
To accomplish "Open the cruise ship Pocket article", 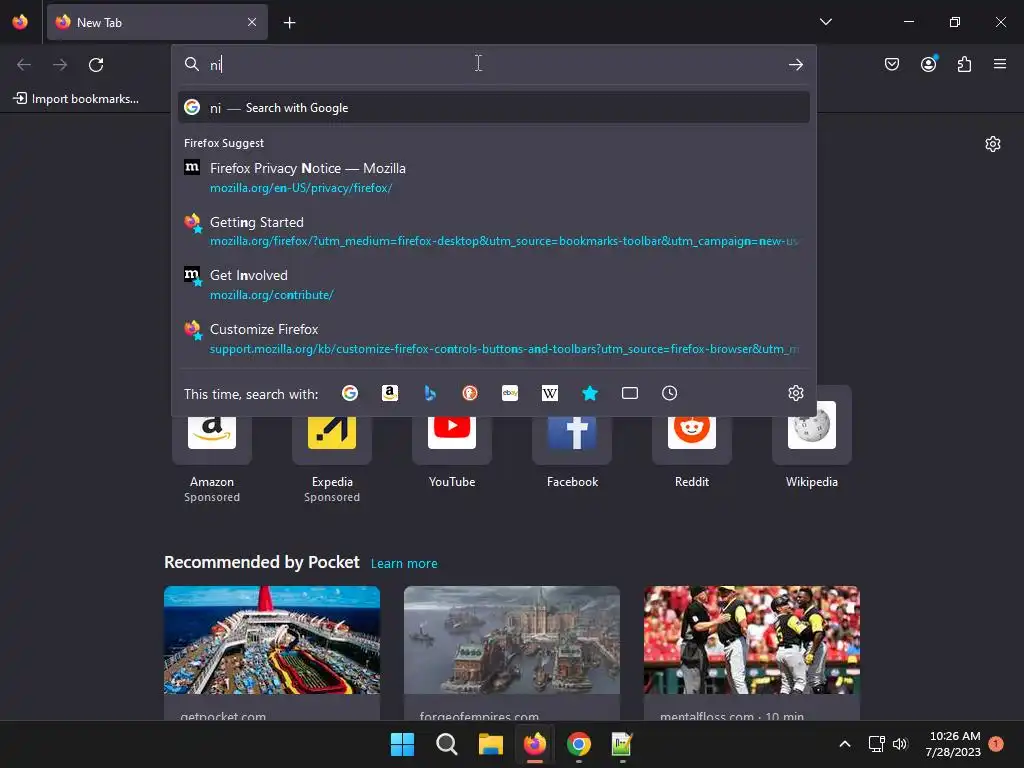I will [x=272, y=653].
